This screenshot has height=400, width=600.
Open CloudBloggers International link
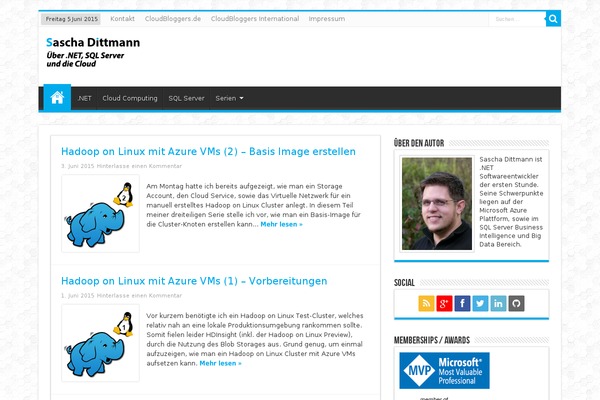coord(255,19)
